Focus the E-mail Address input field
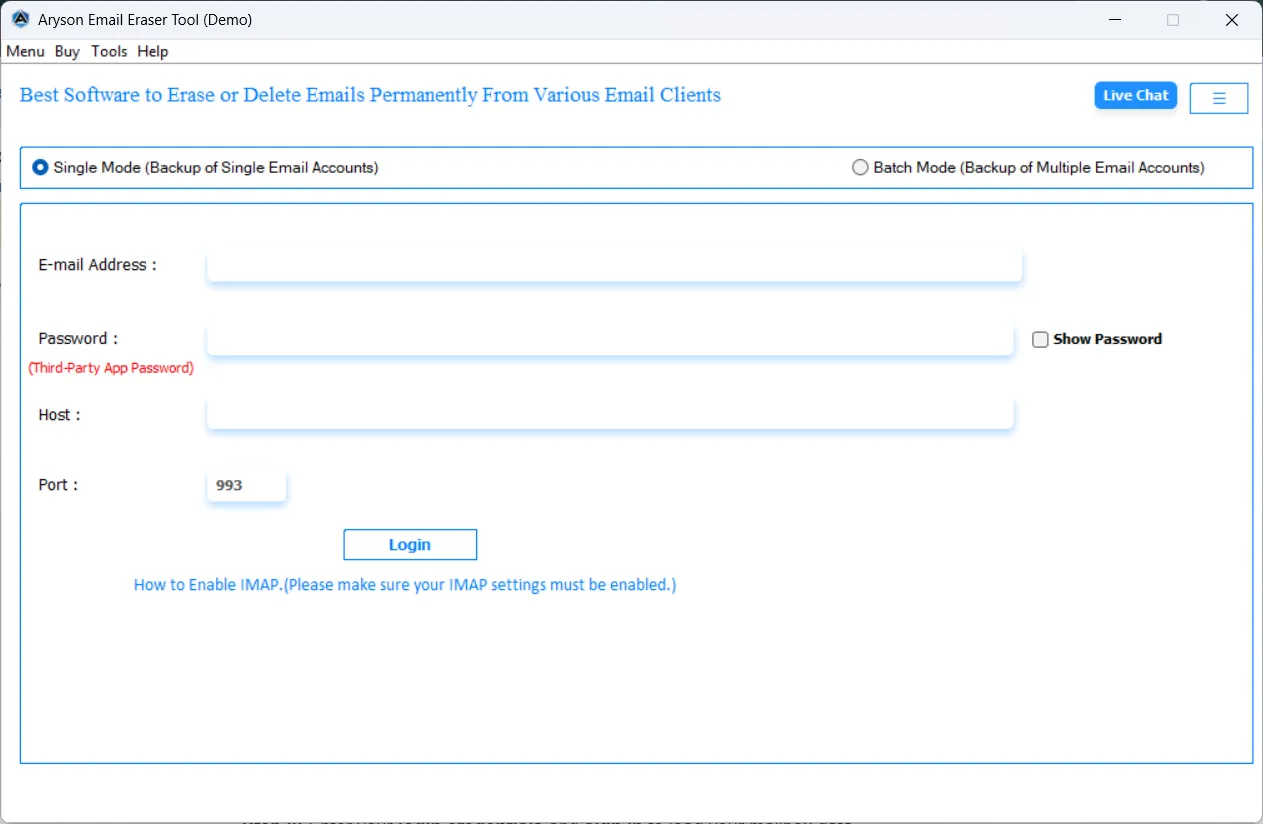 pos(614,266)
